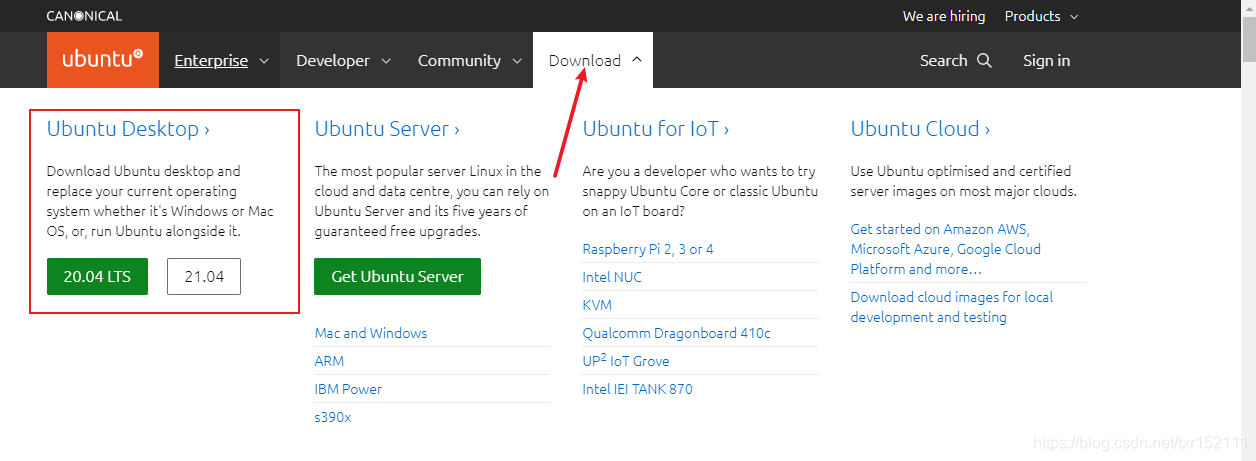The image size is (1256, 461).
Task: Open Raspberry Pi 2, 3 or 4 link
Action: click(648, 249)
